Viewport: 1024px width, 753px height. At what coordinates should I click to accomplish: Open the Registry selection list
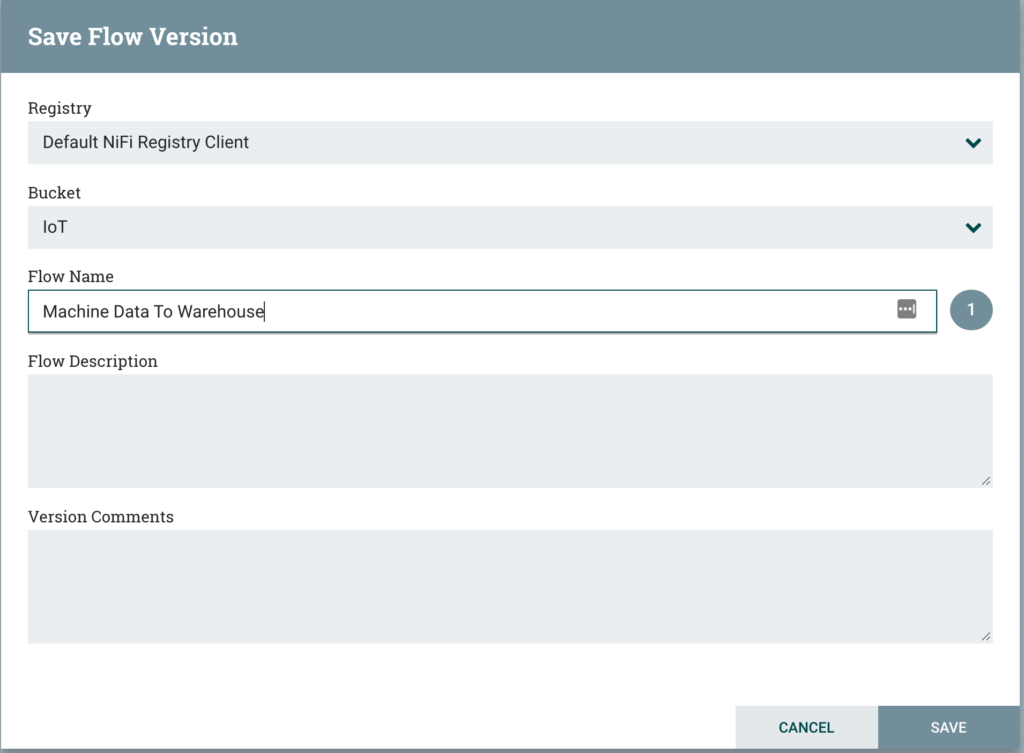point(500,143)
